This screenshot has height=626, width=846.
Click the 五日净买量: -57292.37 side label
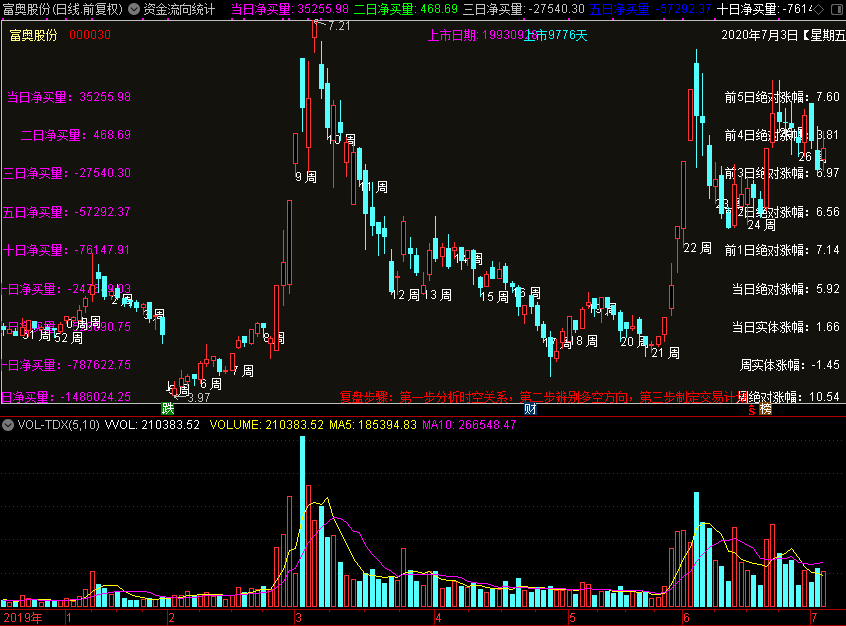point(67,212)
